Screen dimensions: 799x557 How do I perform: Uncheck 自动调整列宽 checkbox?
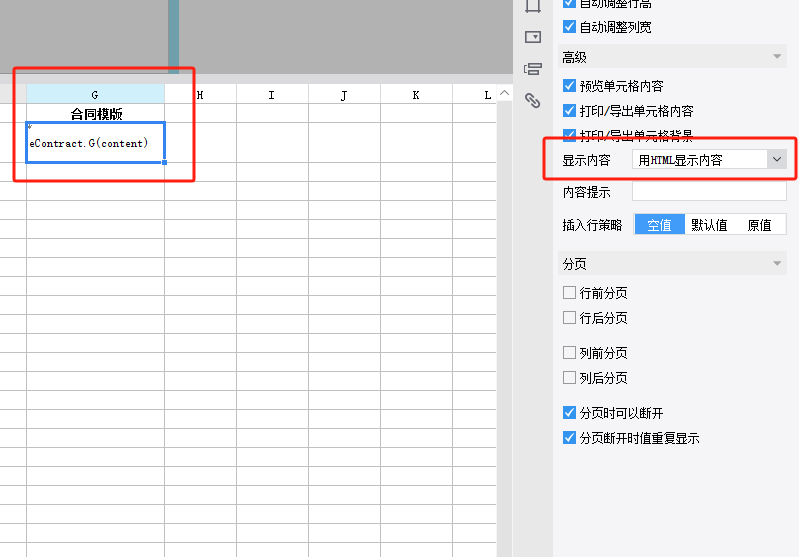569,26
